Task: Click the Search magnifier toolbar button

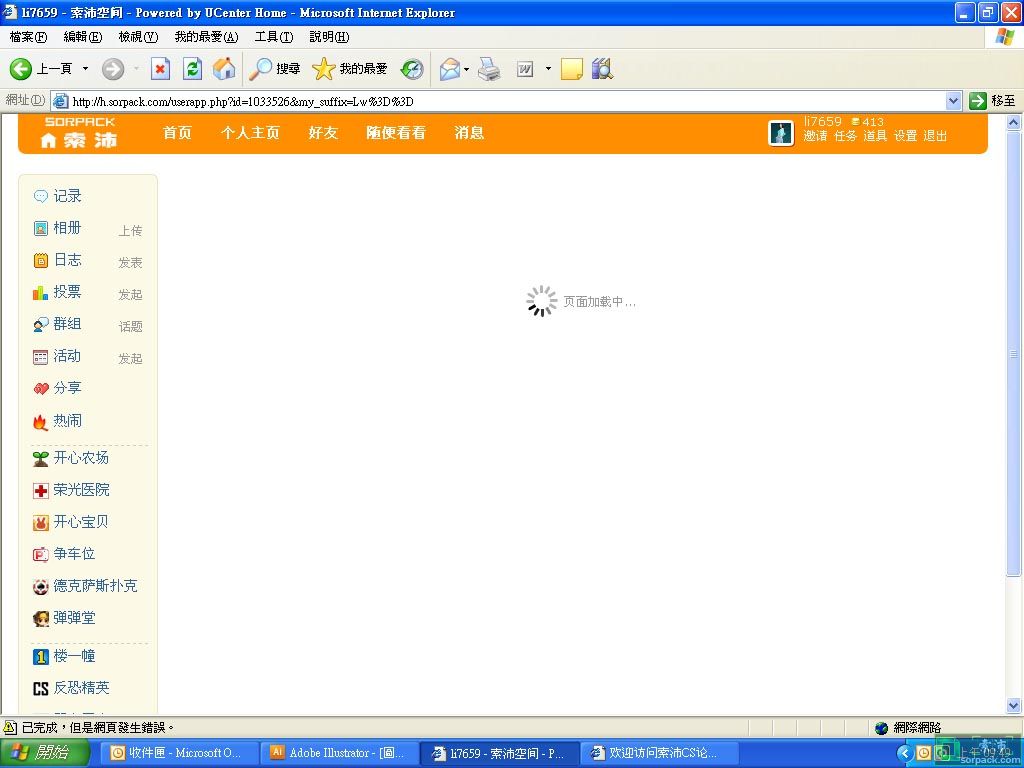Action: coord(275,69)
